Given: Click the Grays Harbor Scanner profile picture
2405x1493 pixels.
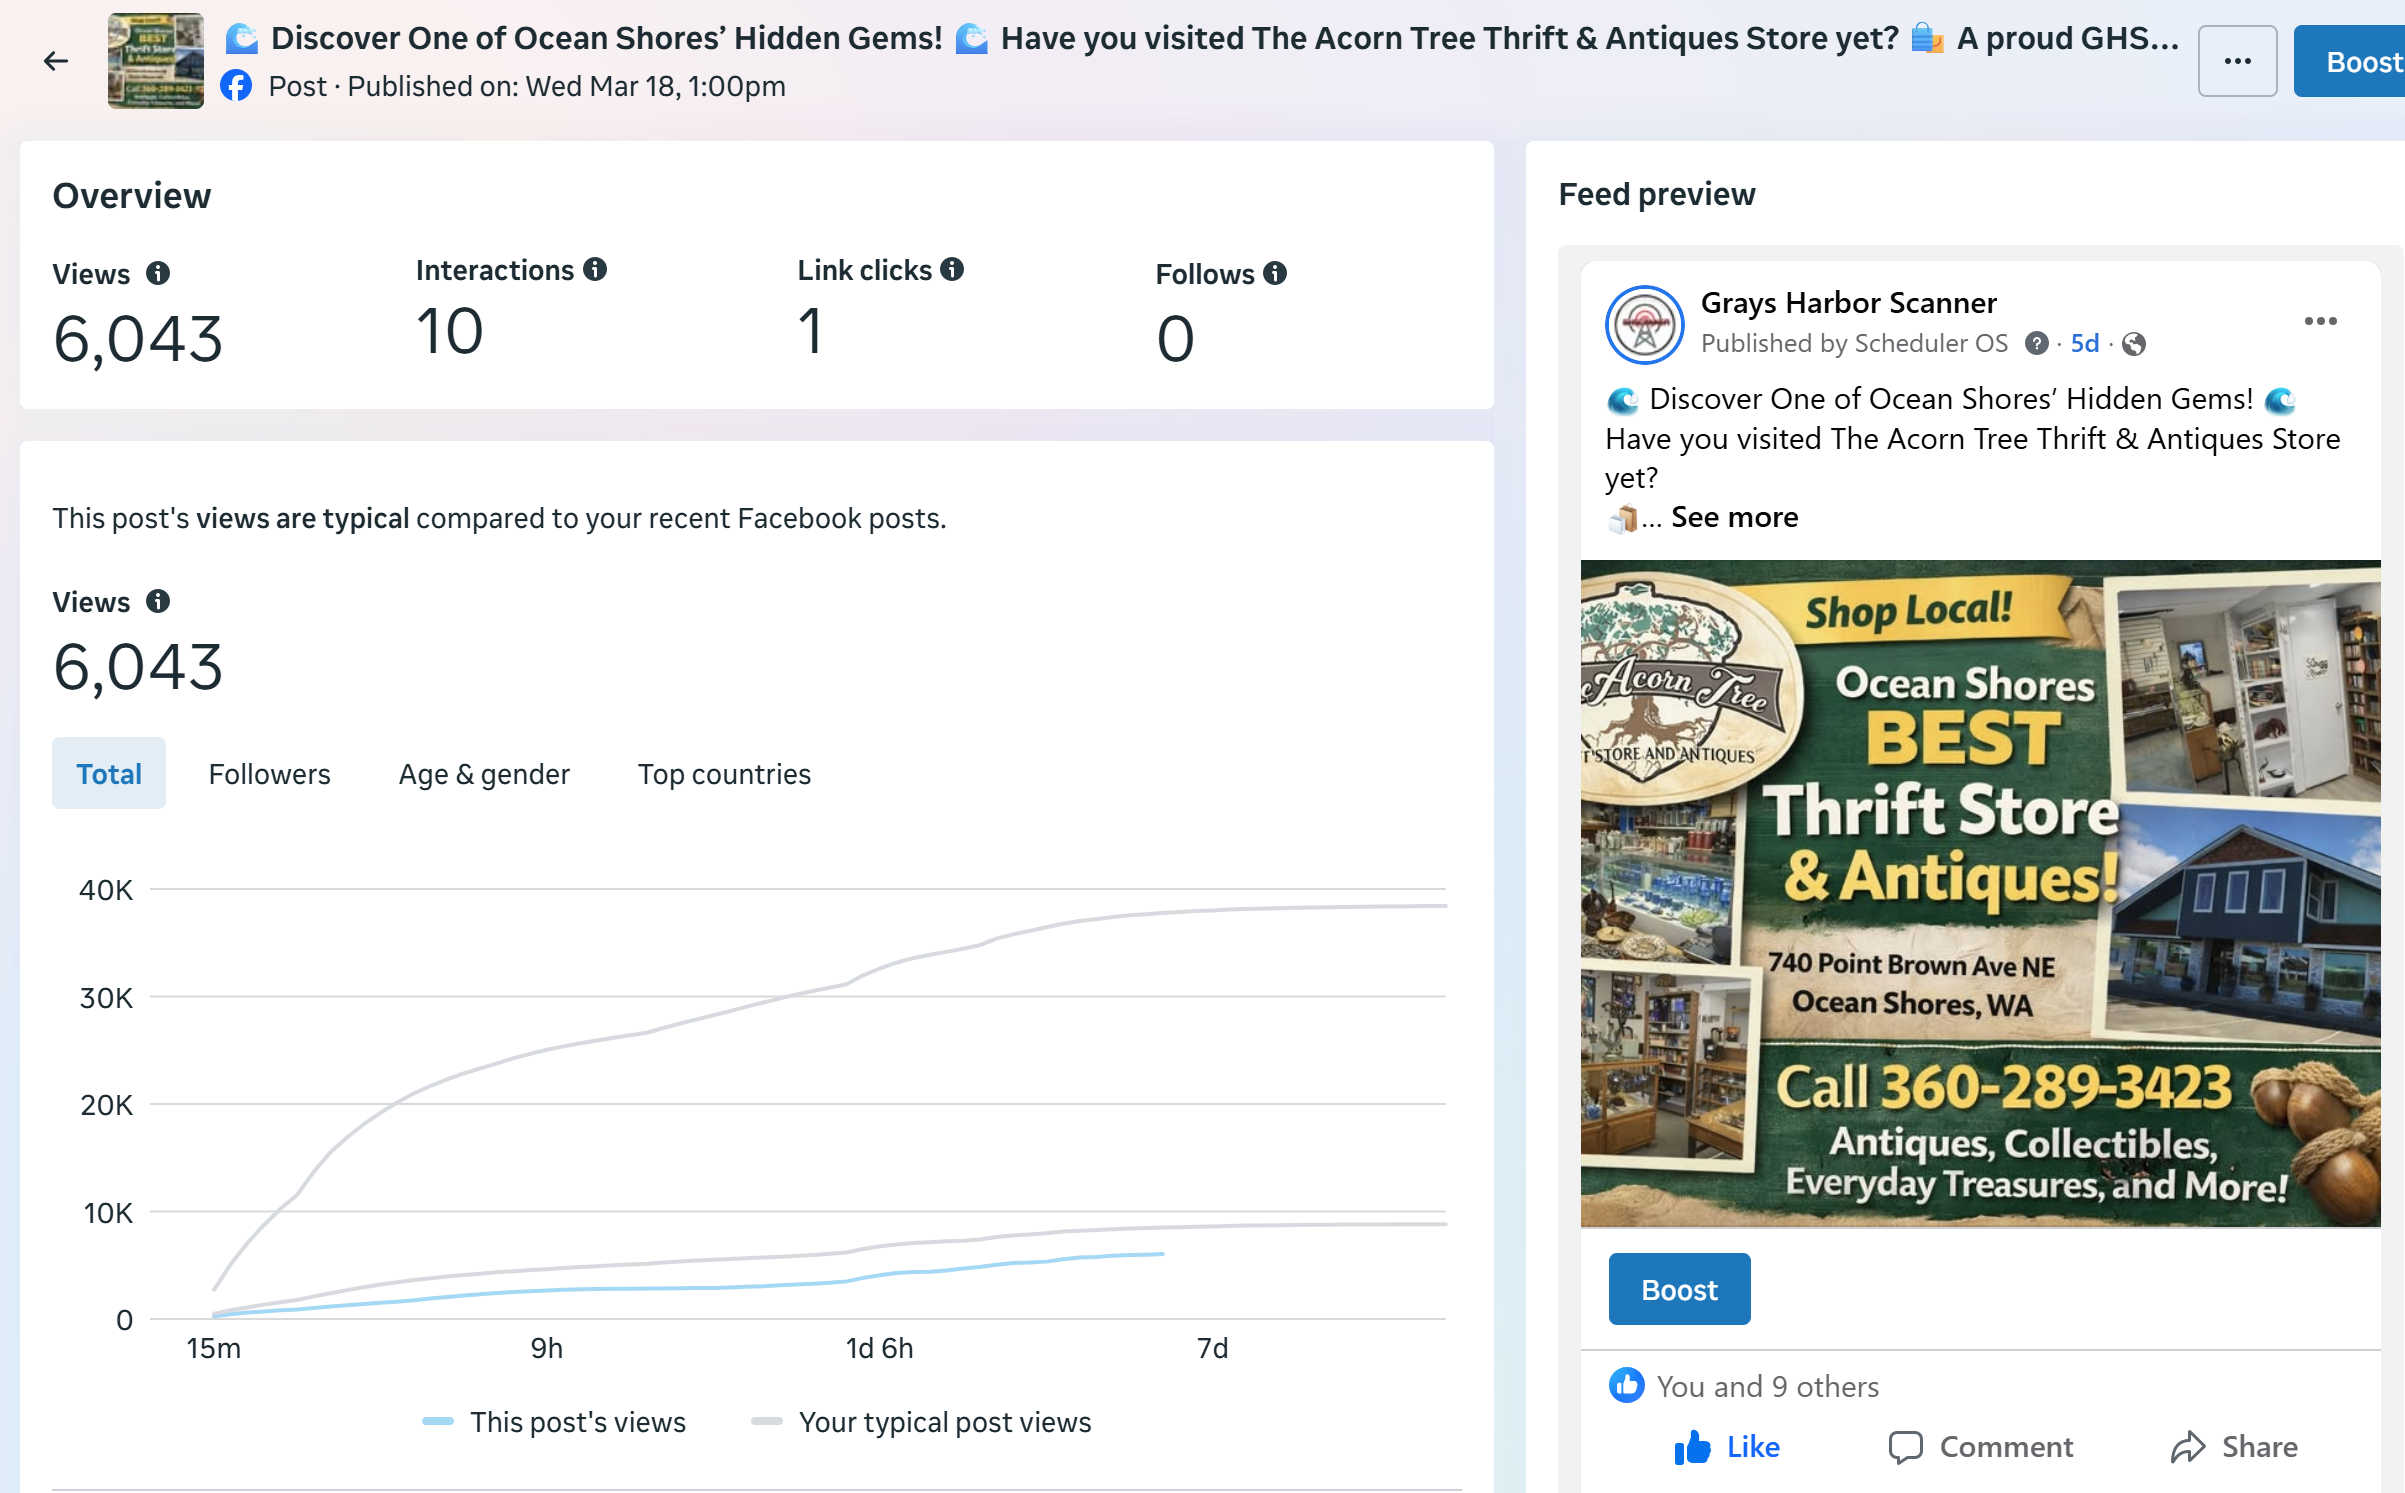Looking at the screenshot, I should (x=1644, y=324).
